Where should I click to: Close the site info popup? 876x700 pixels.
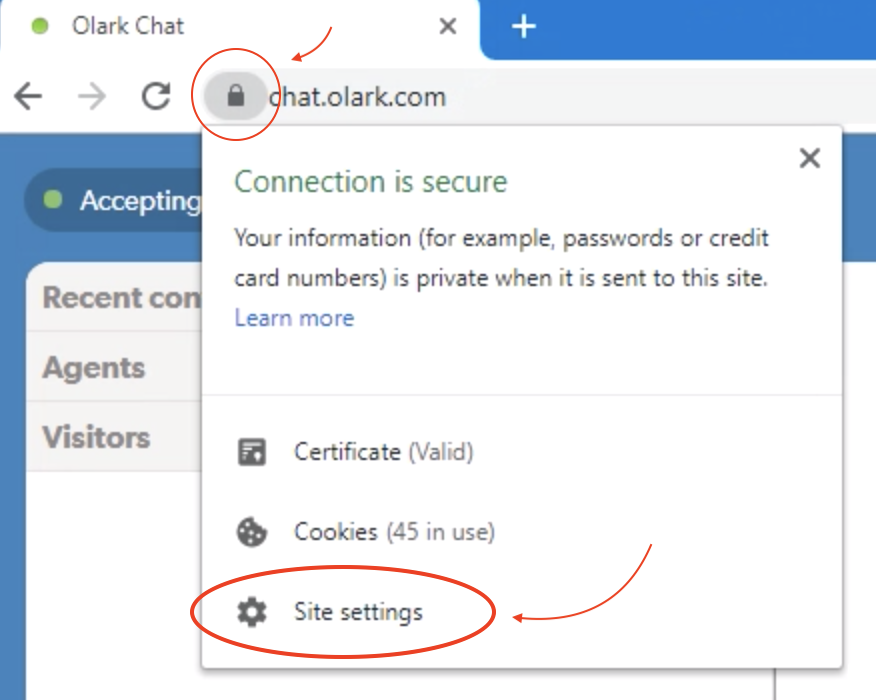coord(810,158)
